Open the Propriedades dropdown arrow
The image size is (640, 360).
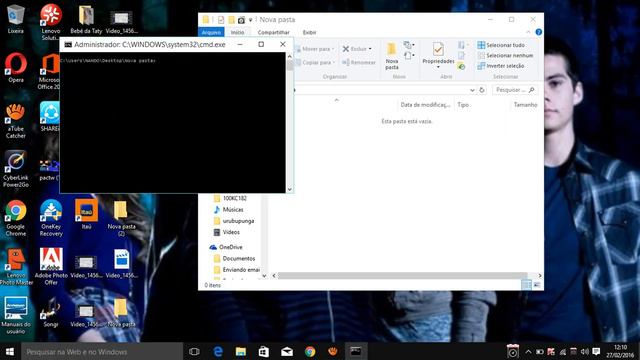438,67
